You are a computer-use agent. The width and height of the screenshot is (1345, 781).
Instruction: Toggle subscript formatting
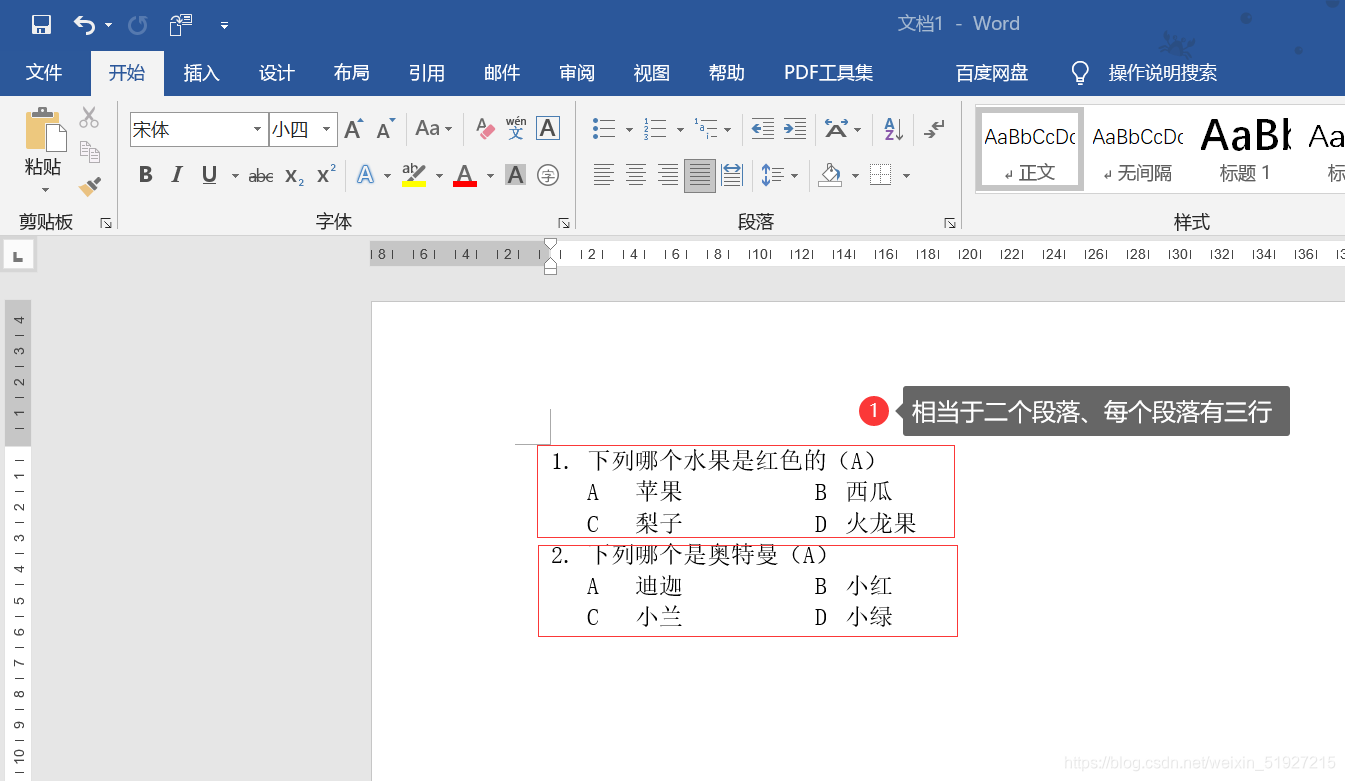pos(294,176)
